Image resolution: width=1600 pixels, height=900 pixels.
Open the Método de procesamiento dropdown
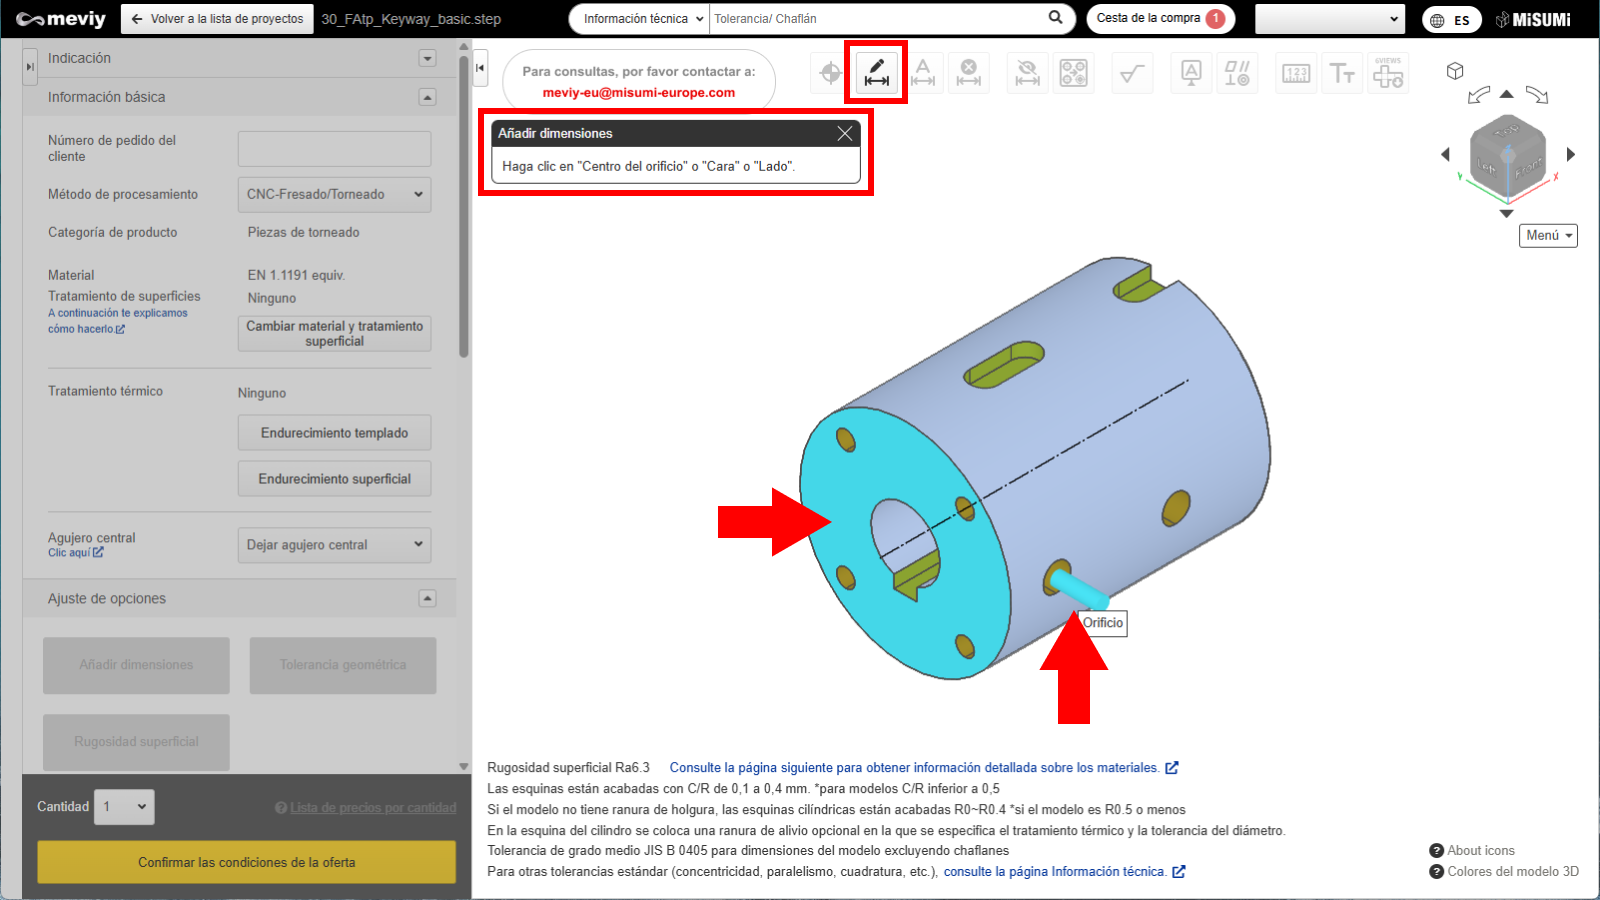(334, 195)
